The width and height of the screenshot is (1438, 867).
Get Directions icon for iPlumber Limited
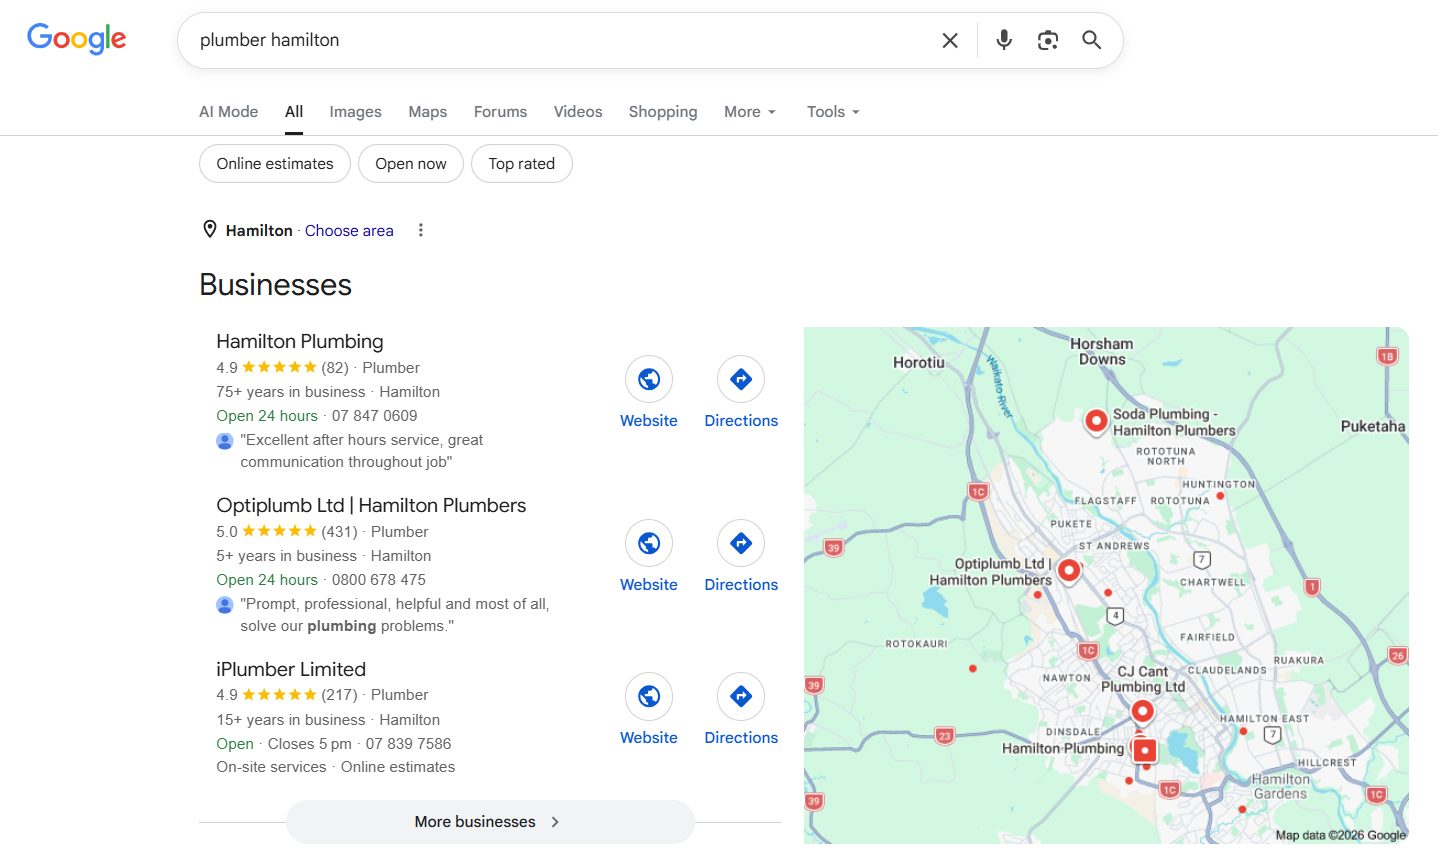(741, 696)
